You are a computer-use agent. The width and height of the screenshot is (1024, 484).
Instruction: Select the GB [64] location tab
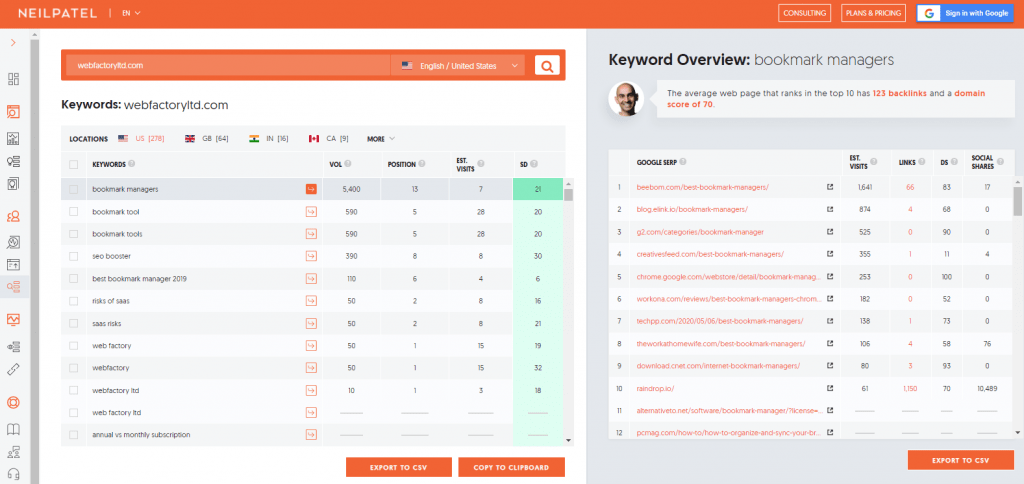207,138
